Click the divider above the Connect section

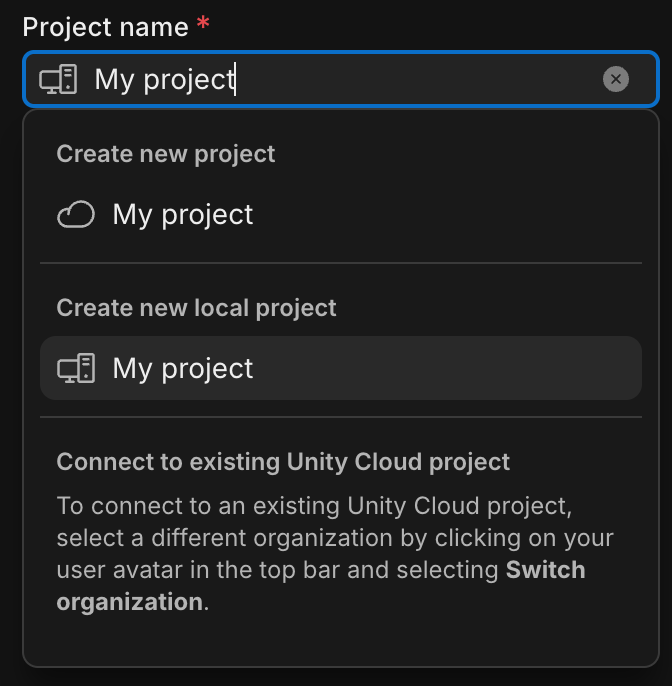tap(341, 417)
